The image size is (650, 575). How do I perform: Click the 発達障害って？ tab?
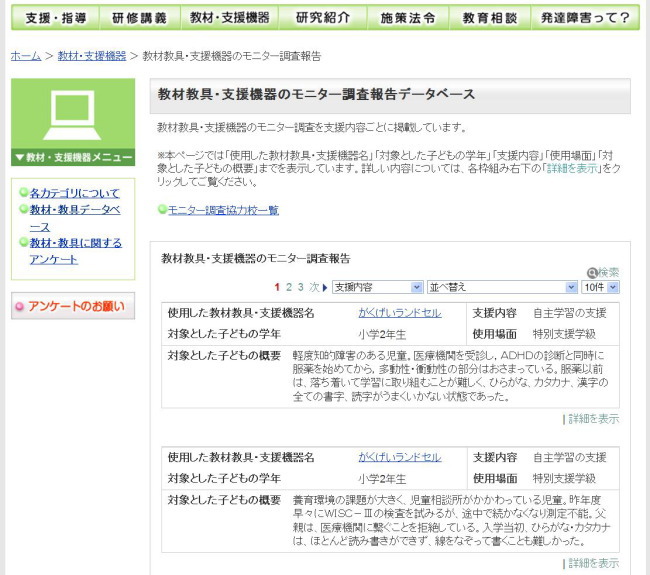point(585,17)
